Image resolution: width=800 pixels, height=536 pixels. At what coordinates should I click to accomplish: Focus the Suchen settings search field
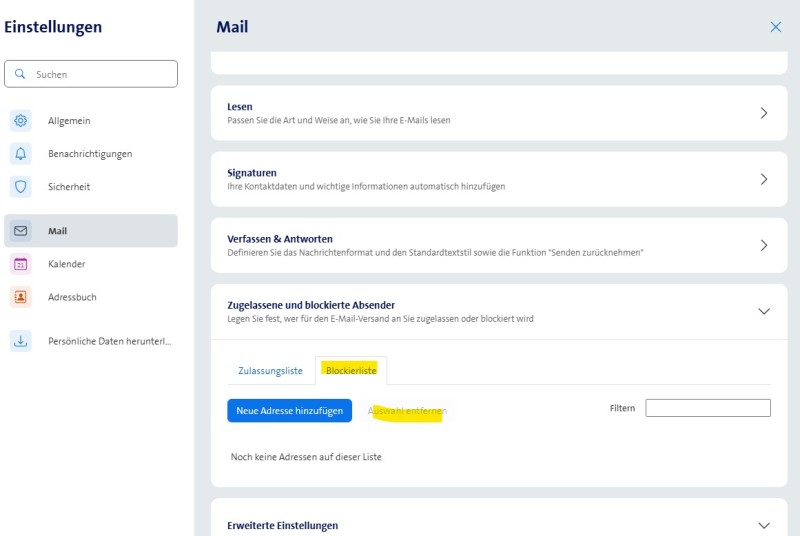pyautogui.click(x=100, y=74)
